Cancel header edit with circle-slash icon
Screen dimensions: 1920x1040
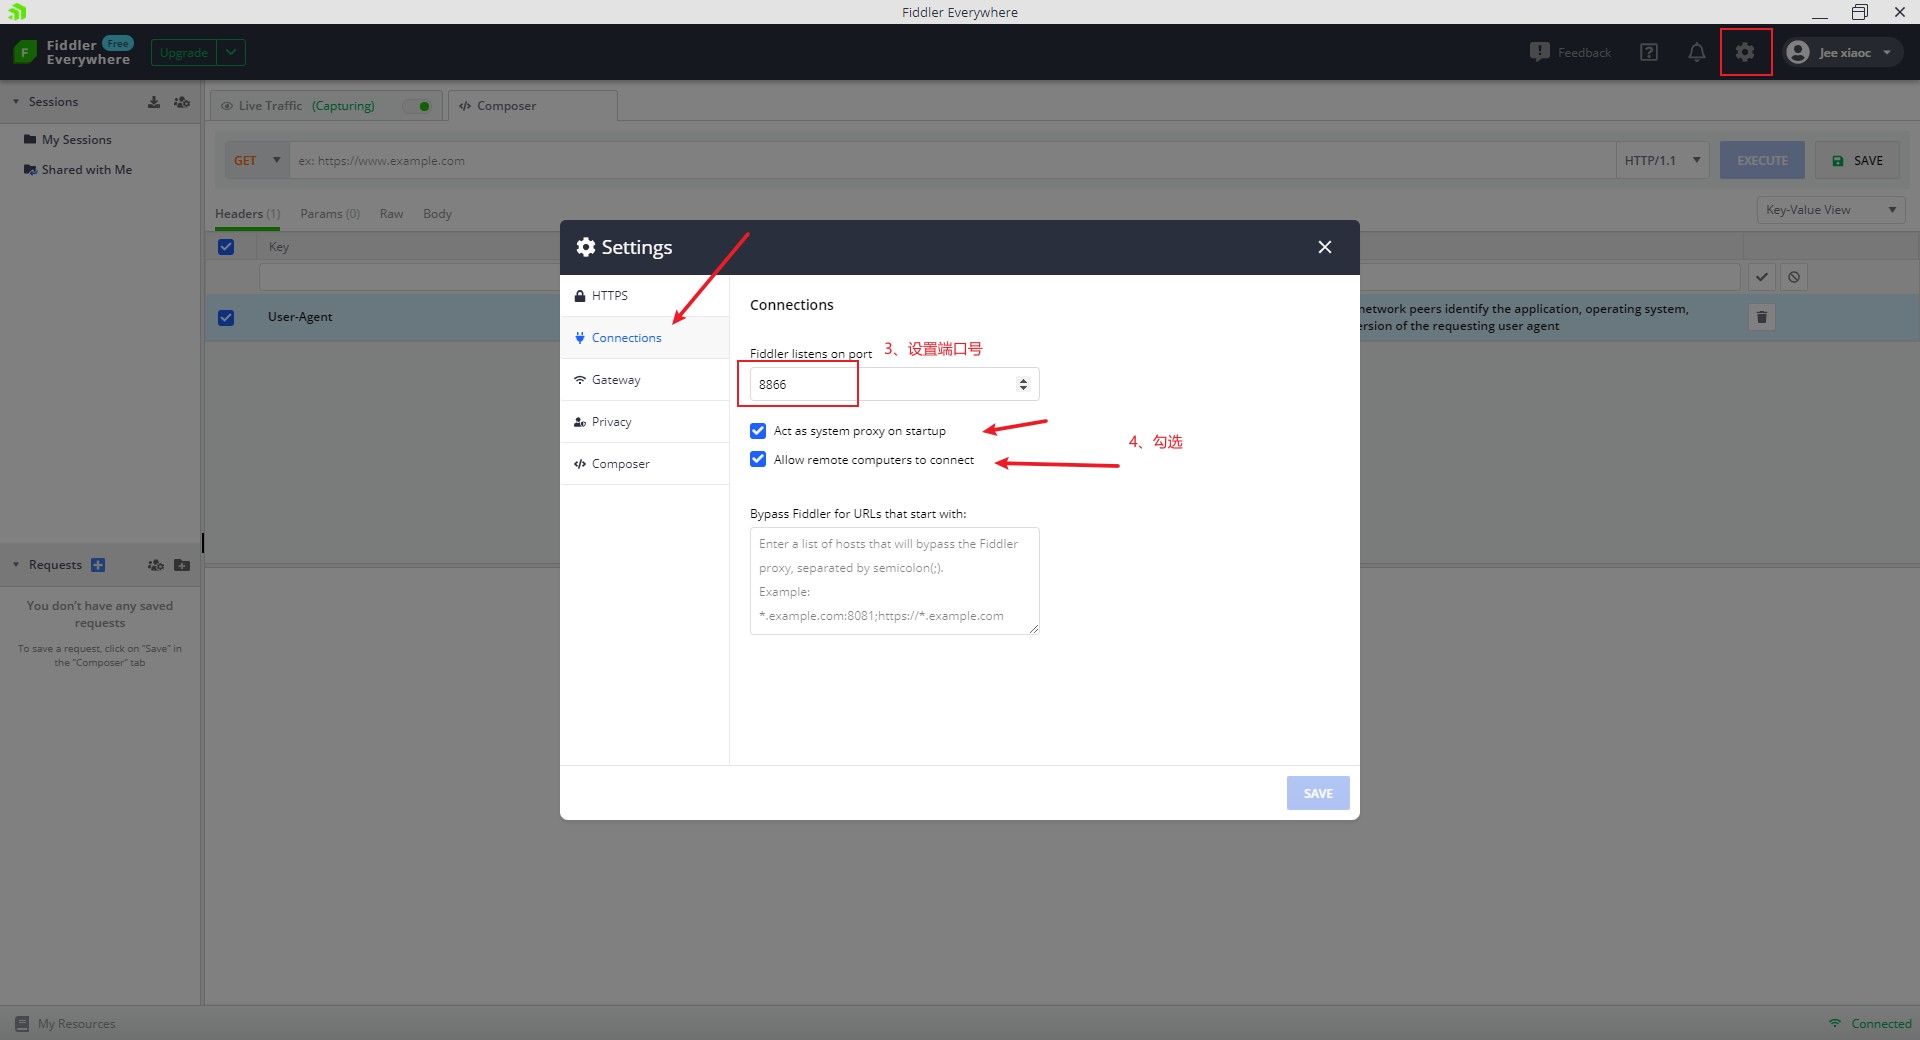[1794, 277]
